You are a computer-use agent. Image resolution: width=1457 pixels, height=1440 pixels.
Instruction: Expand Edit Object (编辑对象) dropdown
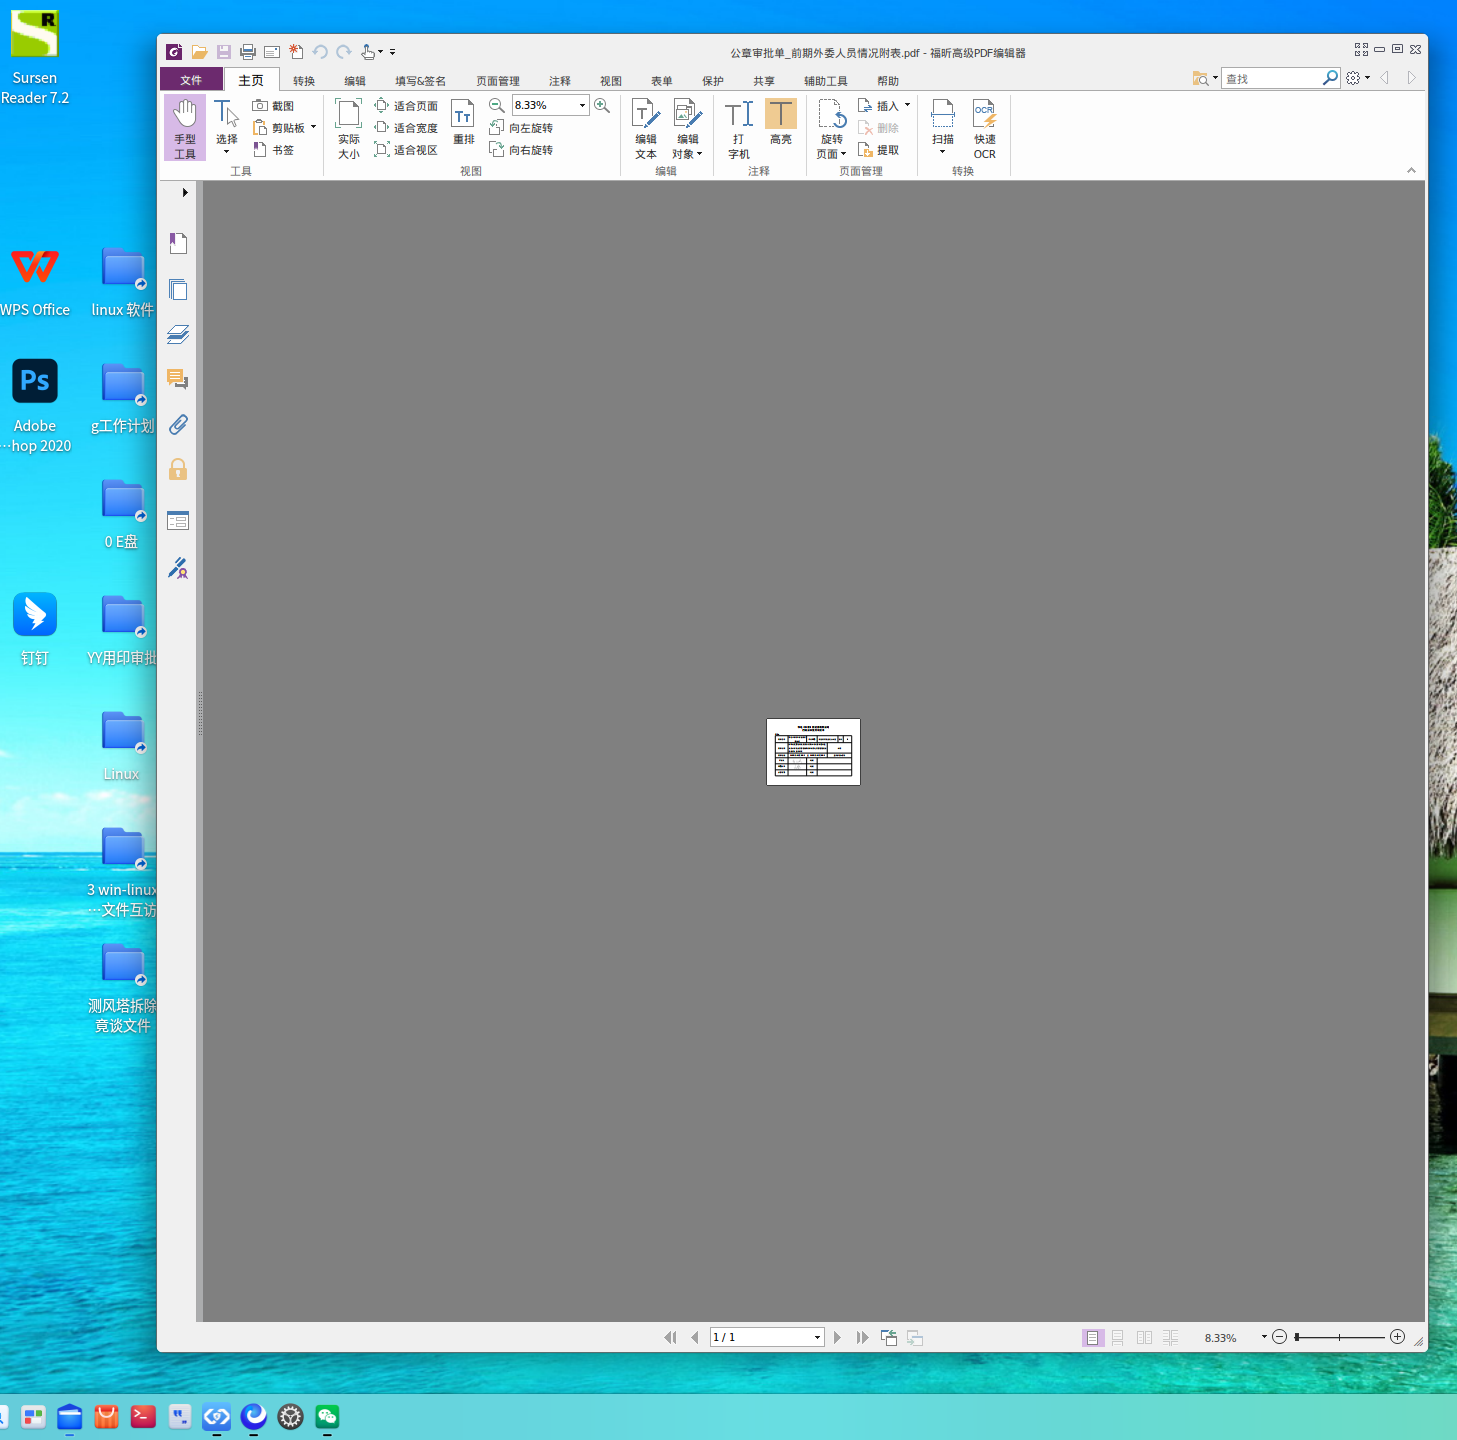700,154
